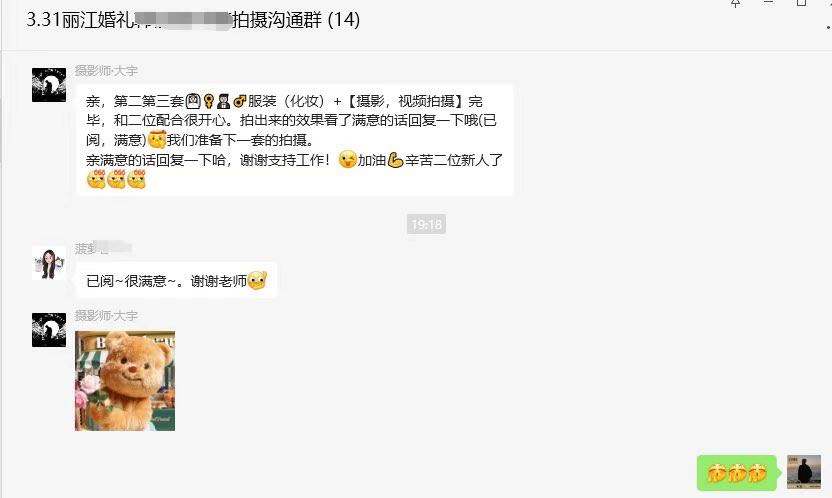832x498 pixels.
Task: Click the emoji after 谢谢老师
Action: pos(257,281)
